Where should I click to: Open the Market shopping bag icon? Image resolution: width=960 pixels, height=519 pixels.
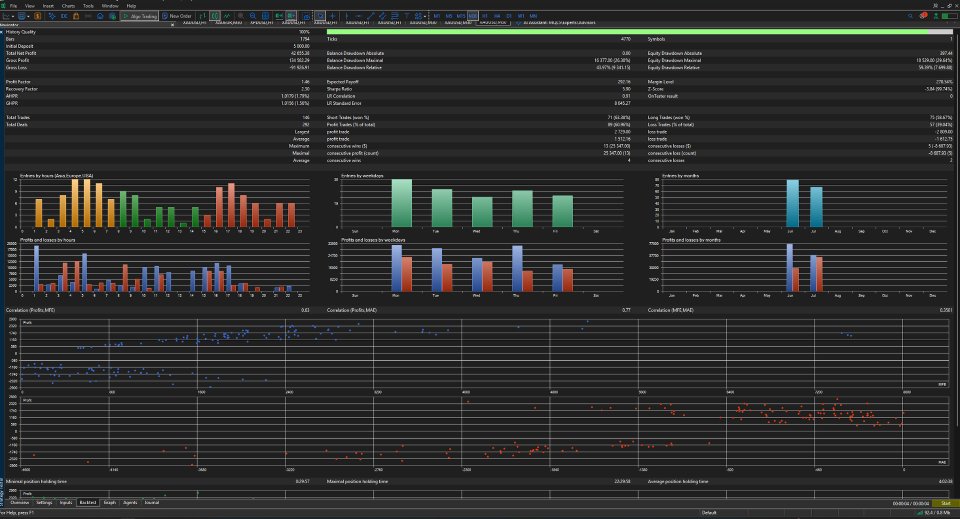[x=76, y=16]
